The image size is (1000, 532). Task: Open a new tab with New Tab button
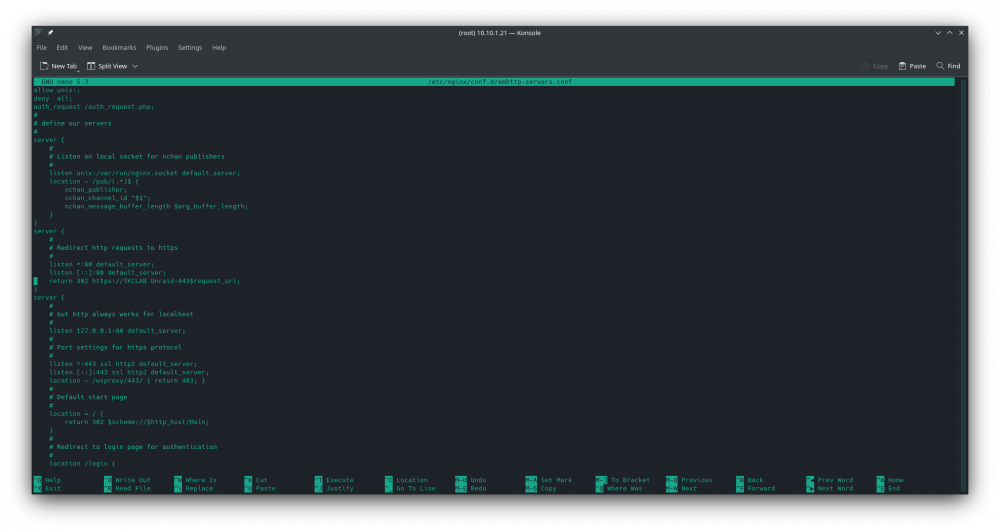[x=58, y=66]
